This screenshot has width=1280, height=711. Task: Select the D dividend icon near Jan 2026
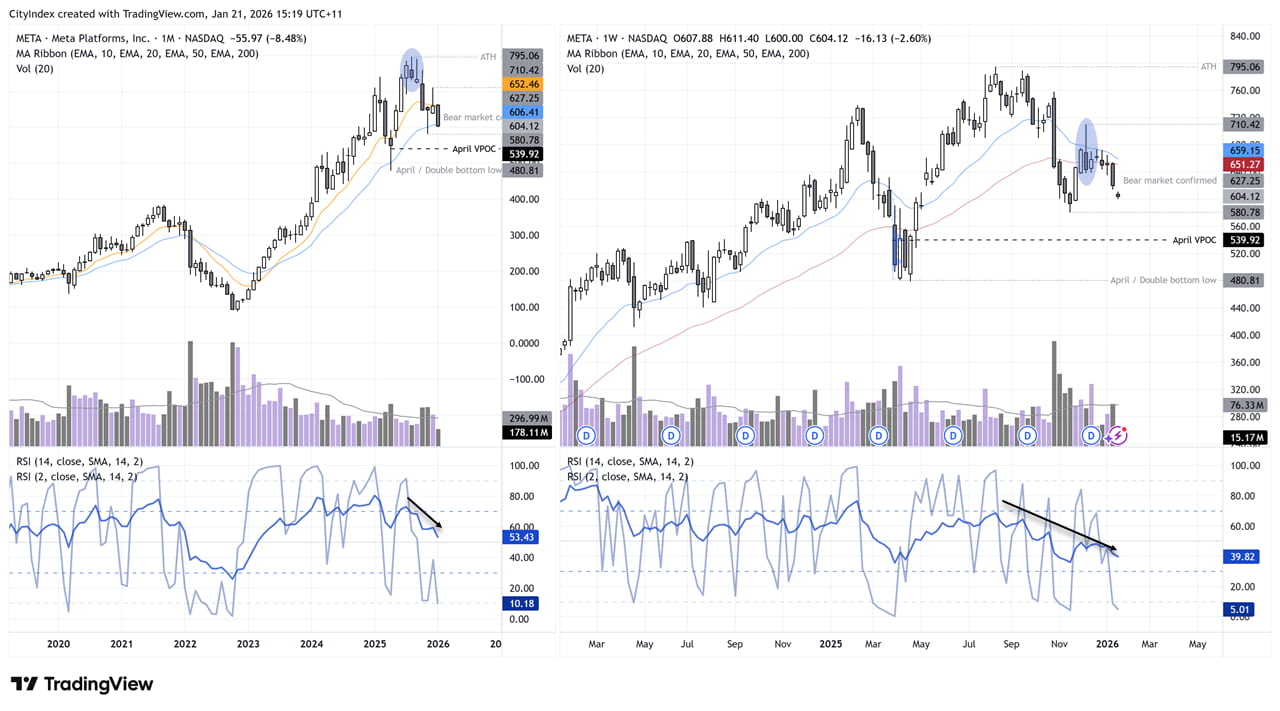pyautogui.click(x=1090, y=435)
